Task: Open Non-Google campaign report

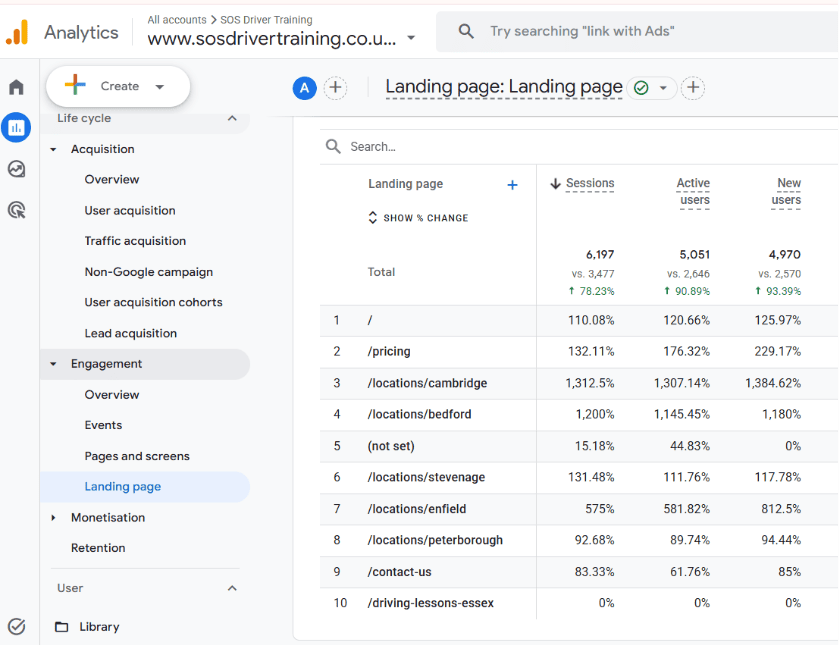Action: [x=148, y=272]
